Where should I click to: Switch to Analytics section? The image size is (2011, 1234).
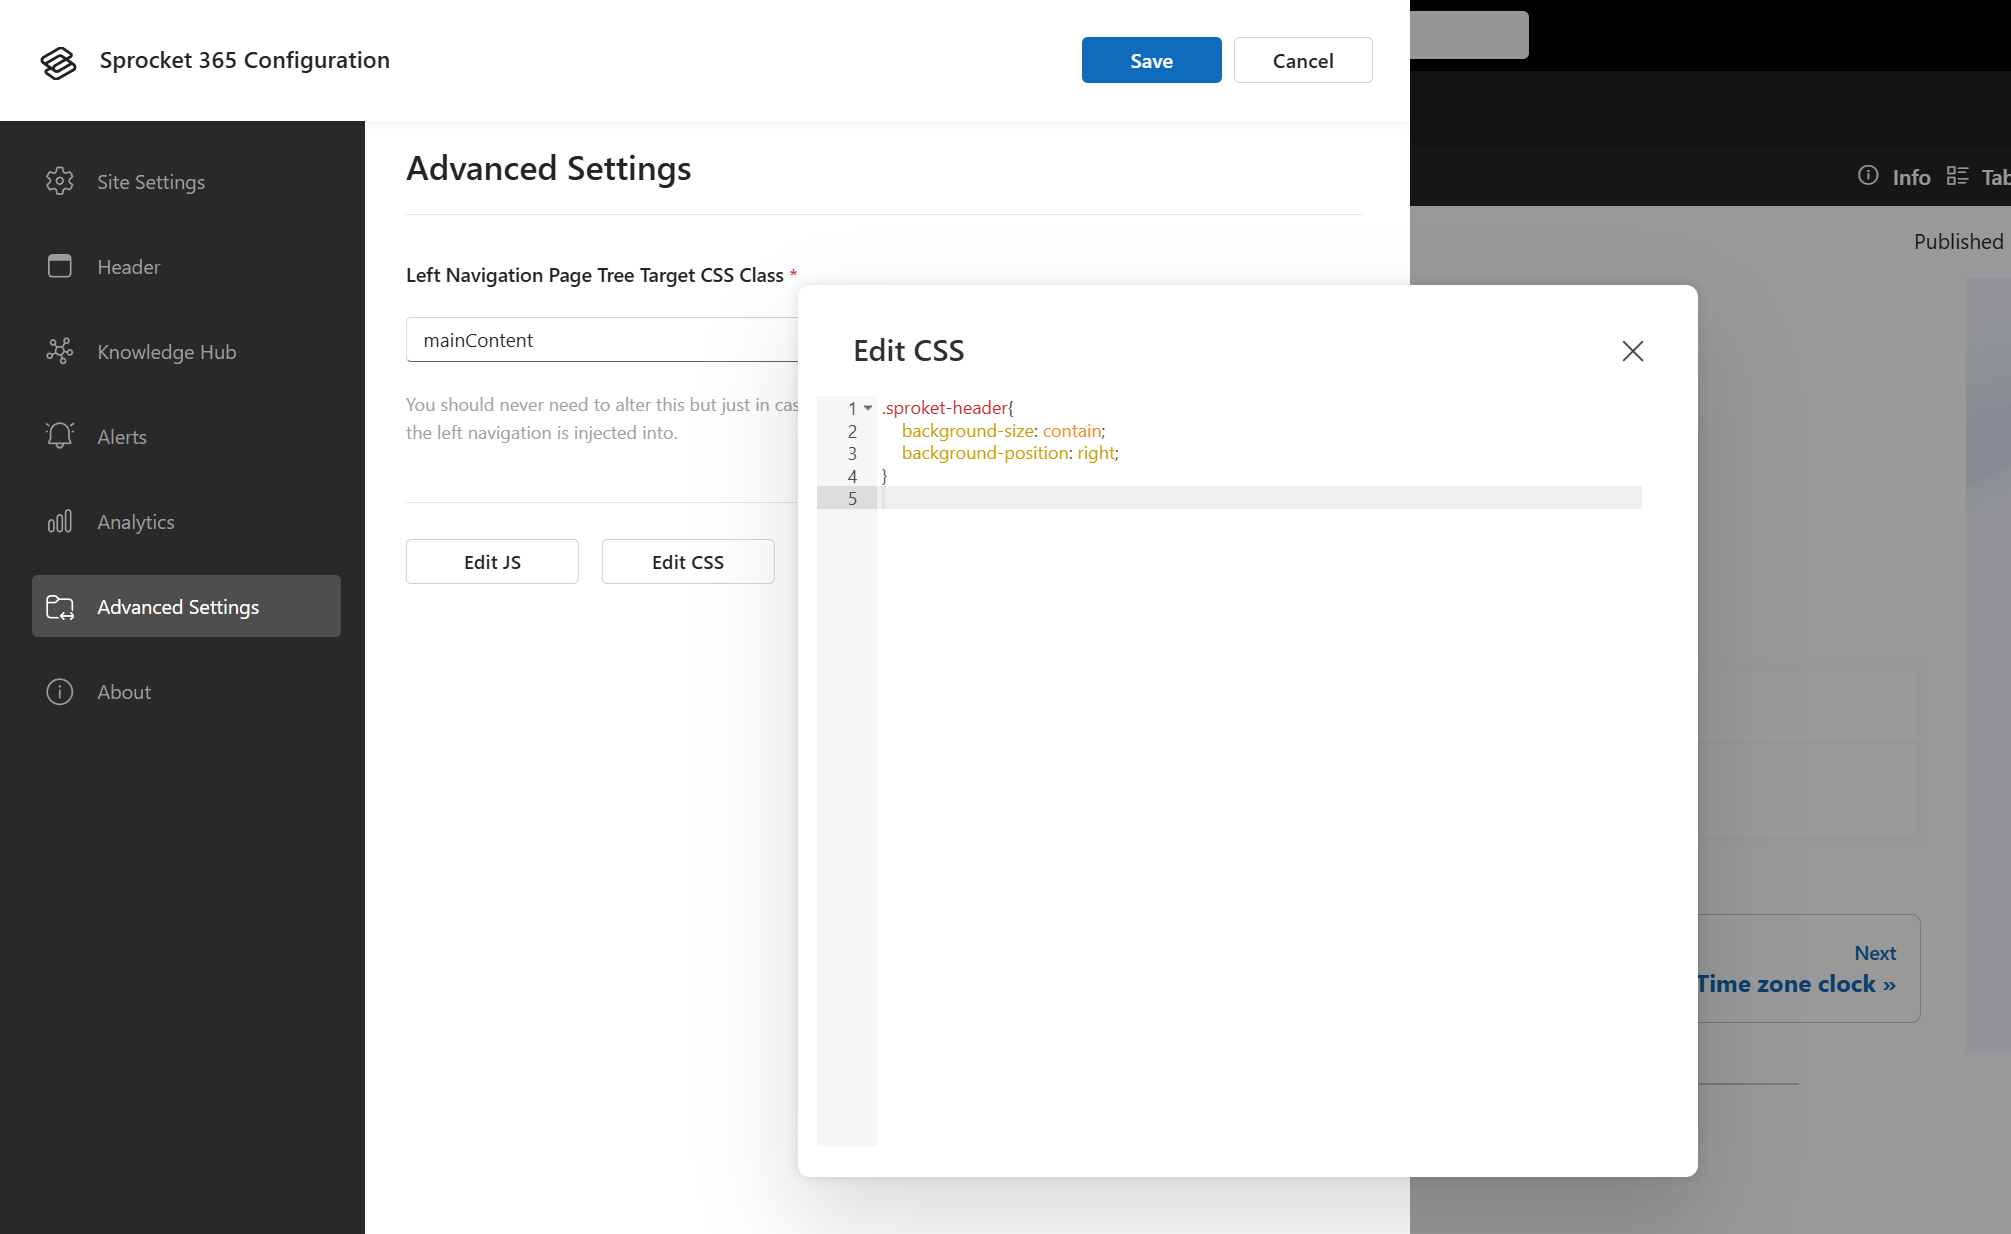coord(186,521)
